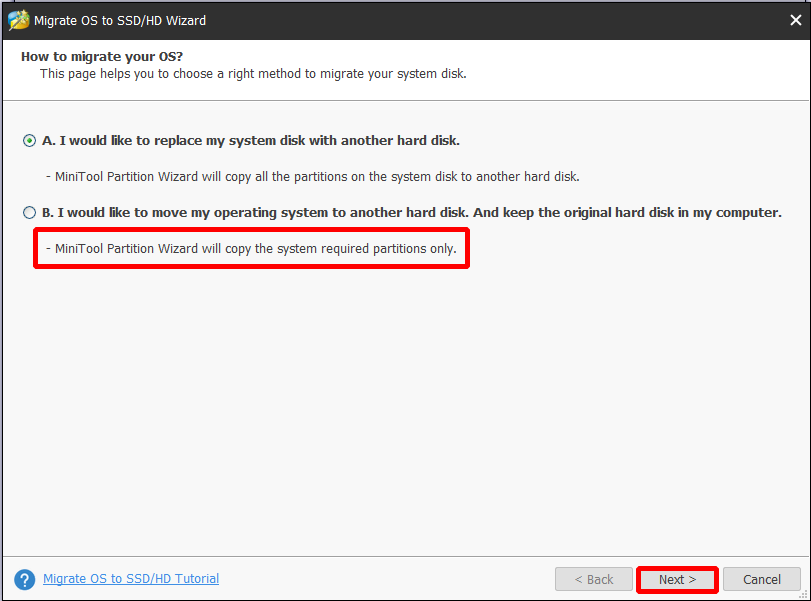Click the disabled Back button
The width and height of the screenshot is (811, 601).
pos(594,579)
